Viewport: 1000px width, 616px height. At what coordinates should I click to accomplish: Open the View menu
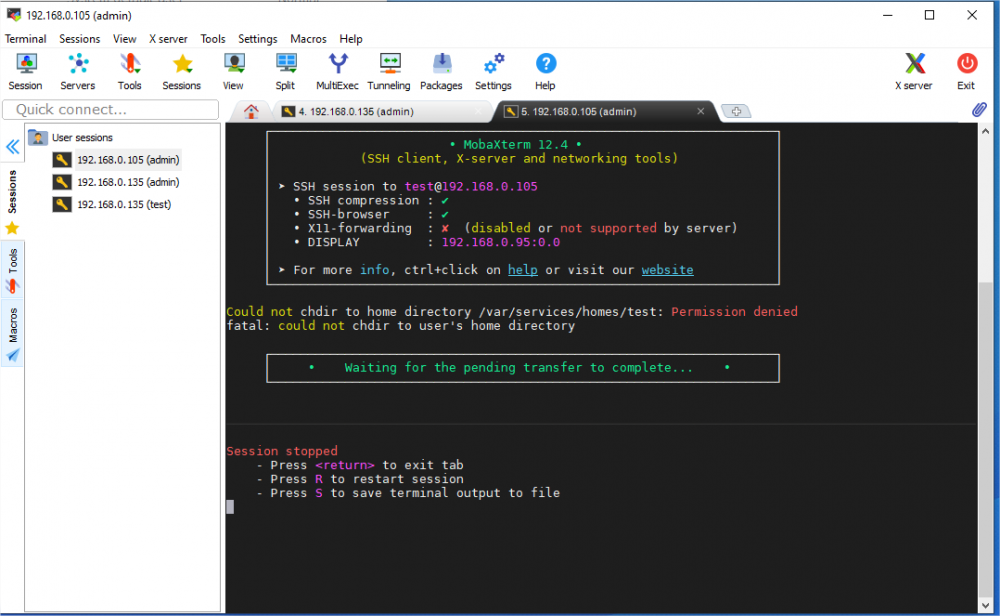(x=124, y=39)
